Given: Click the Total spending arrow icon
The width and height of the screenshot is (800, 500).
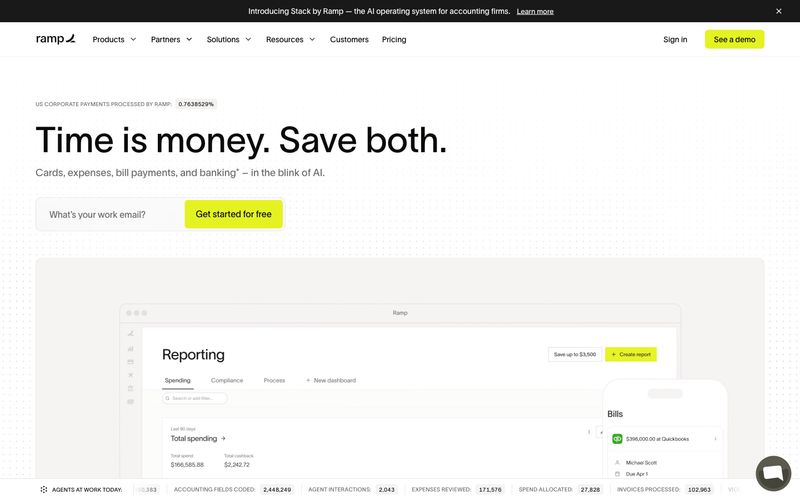Looking at the screenshot, I should pos(223,438).
